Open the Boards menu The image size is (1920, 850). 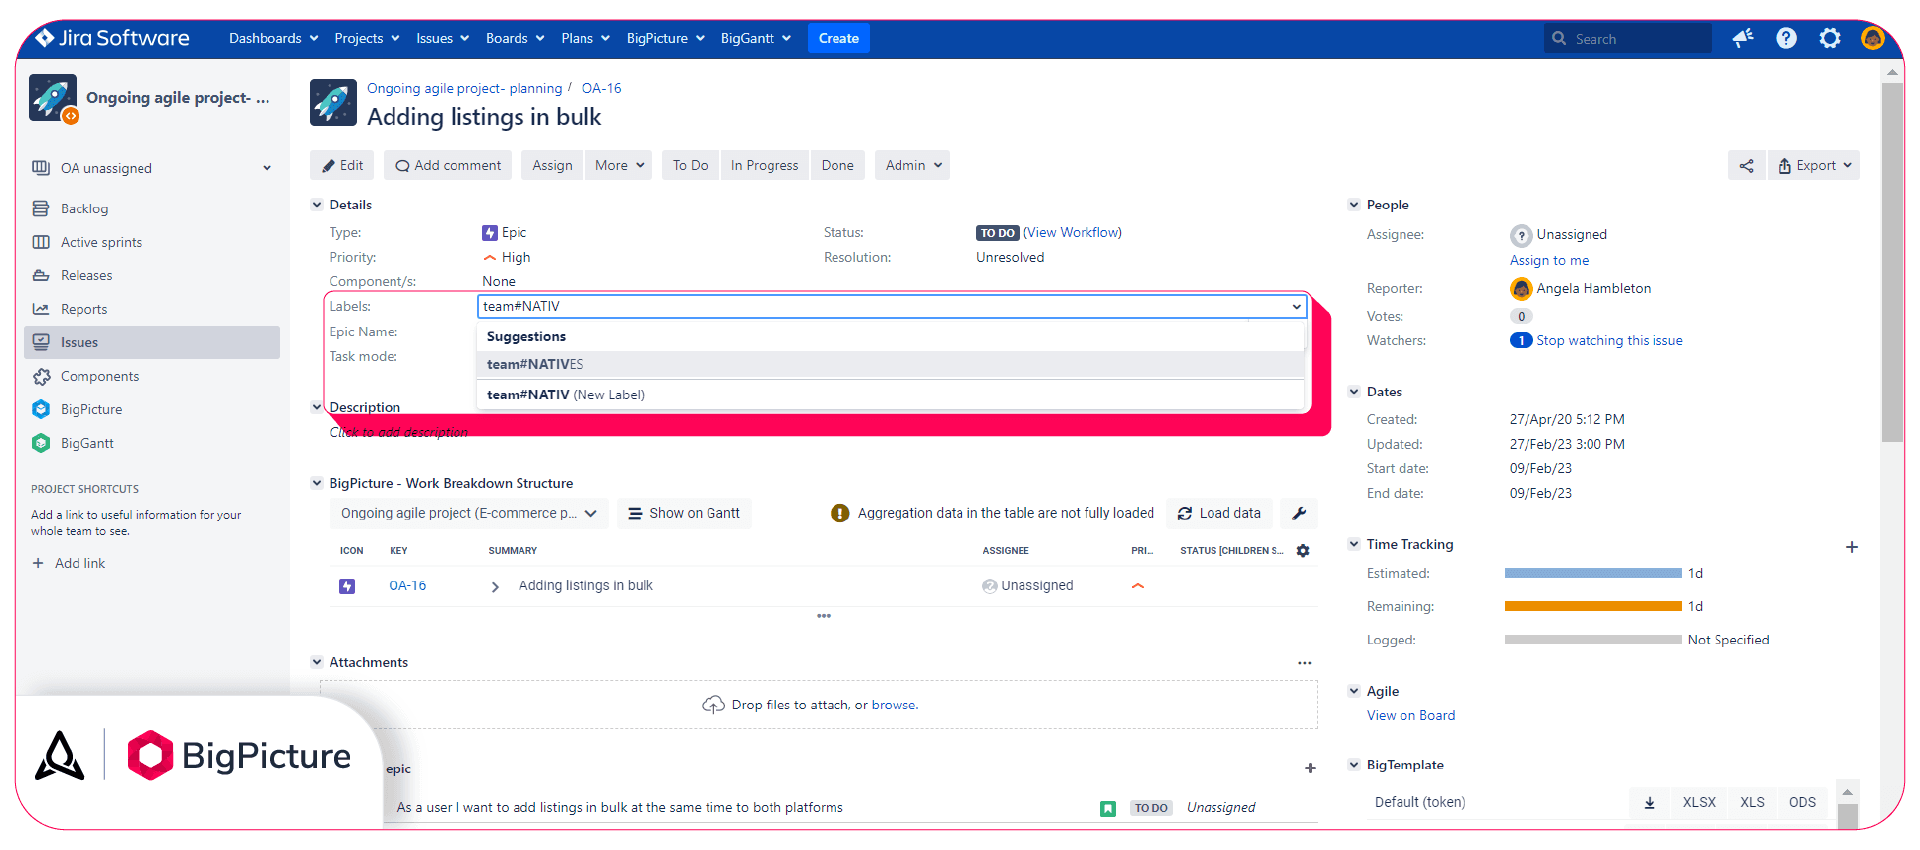[515, 38]
